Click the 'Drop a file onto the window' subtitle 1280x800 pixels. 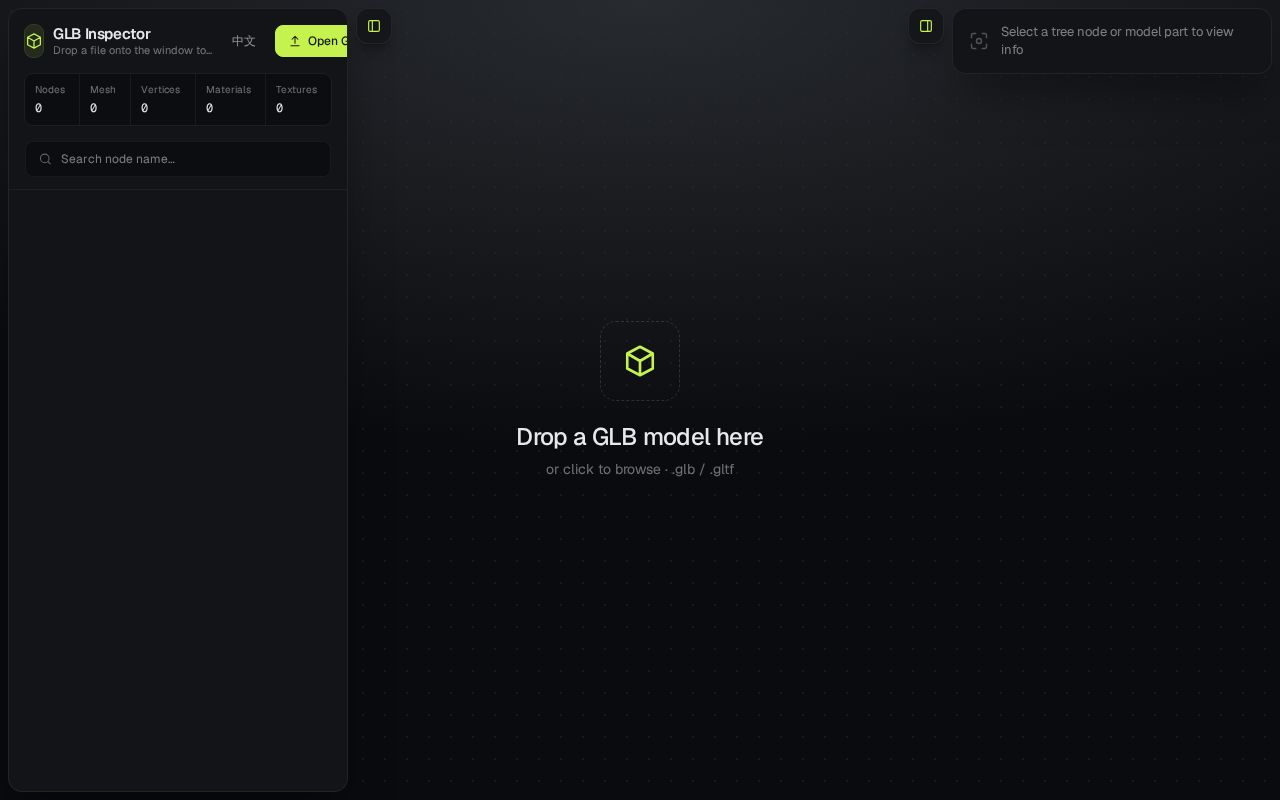tap(133, 51)
